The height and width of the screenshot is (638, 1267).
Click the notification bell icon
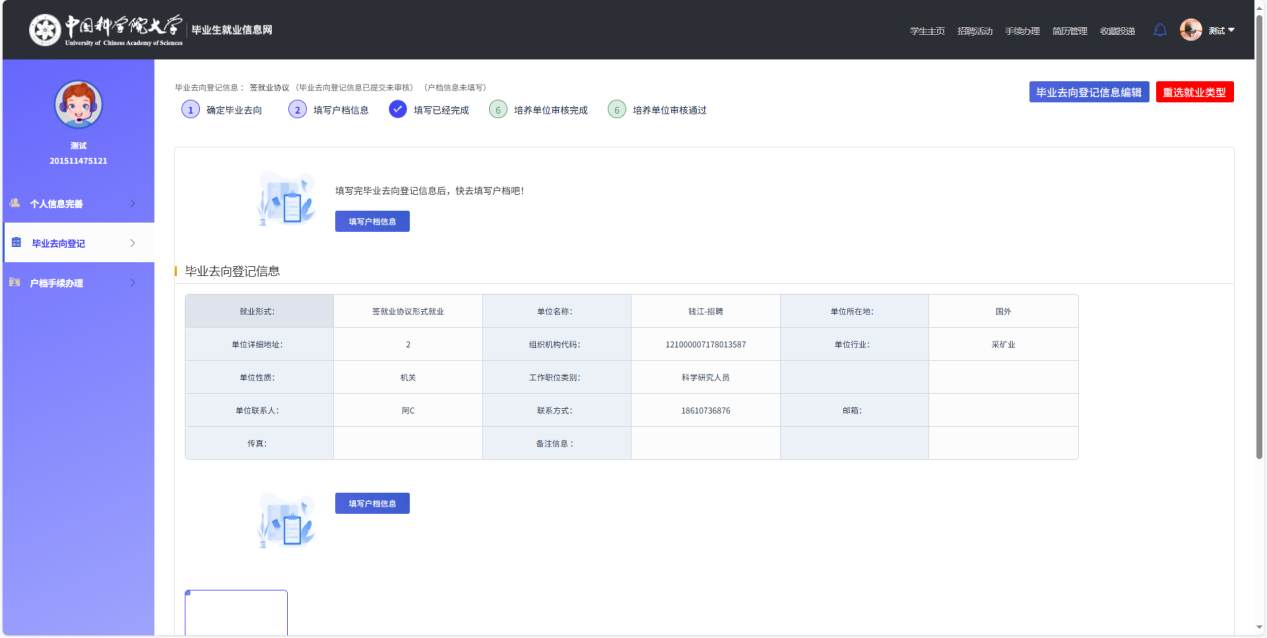pos(1160,30)
